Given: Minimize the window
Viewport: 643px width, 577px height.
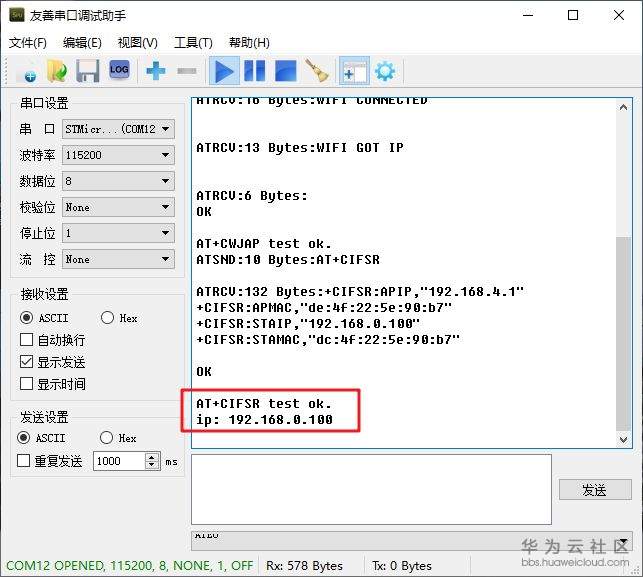Looking at the screenshot, I should [x=528, y=15].
